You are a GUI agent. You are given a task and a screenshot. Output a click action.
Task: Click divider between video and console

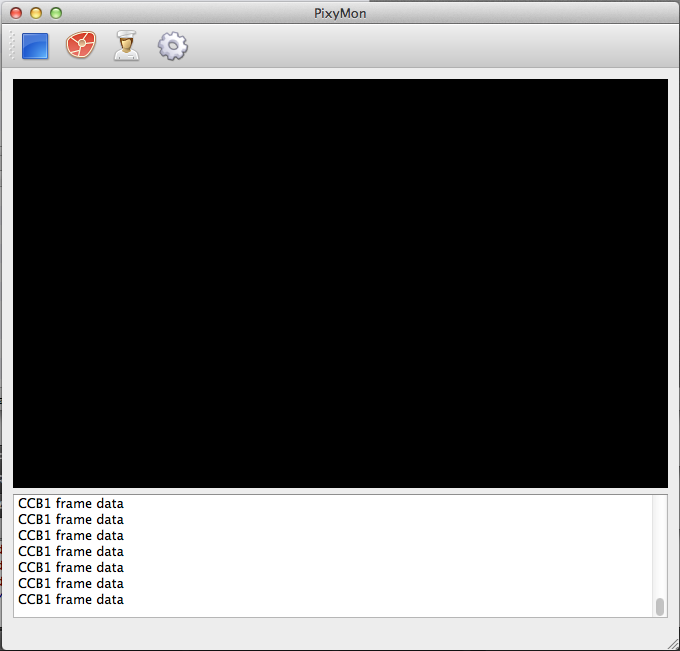point(340,491)
